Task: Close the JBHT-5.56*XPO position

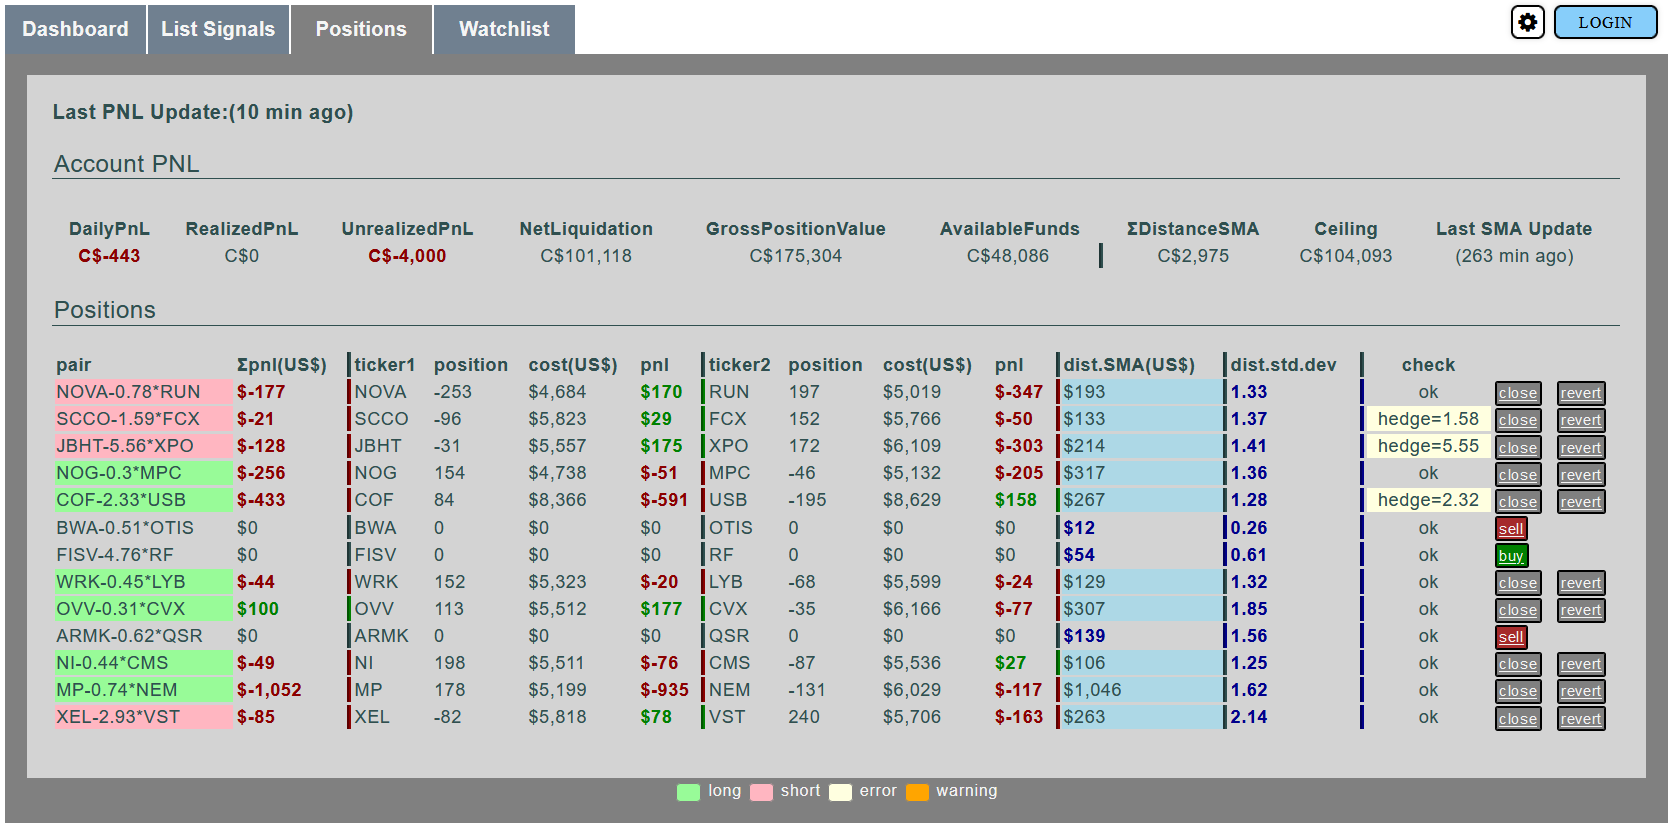Action: (x=1517, y=447)
